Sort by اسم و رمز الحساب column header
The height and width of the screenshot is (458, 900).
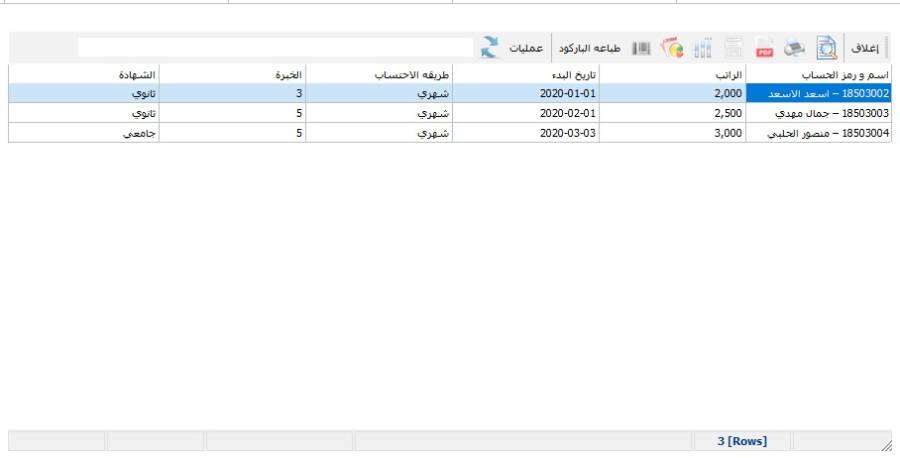click(818, 75)
